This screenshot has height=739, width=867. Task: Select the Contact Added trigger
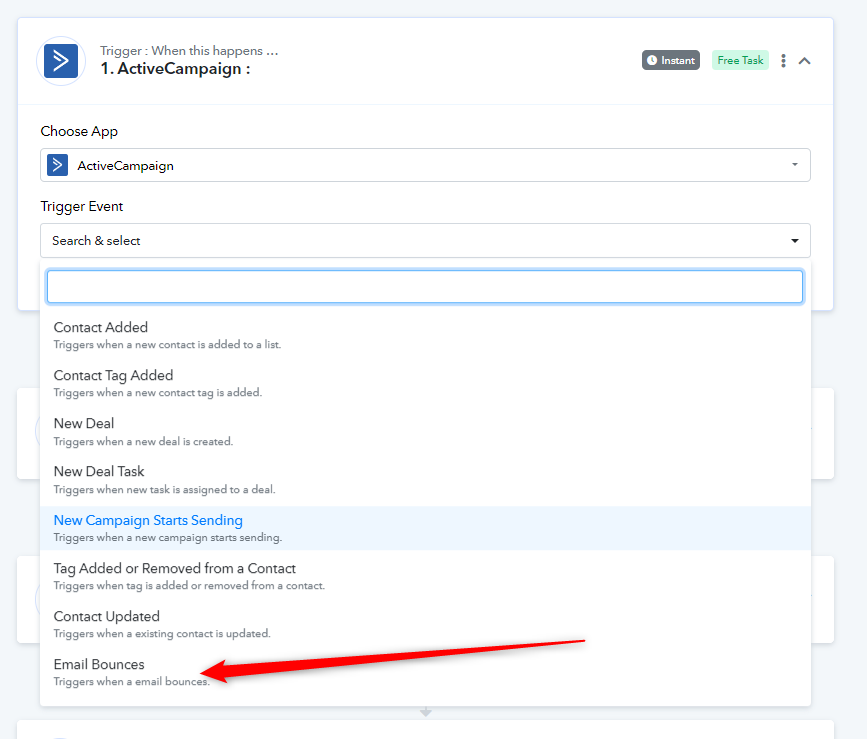[x=425, y=335]
